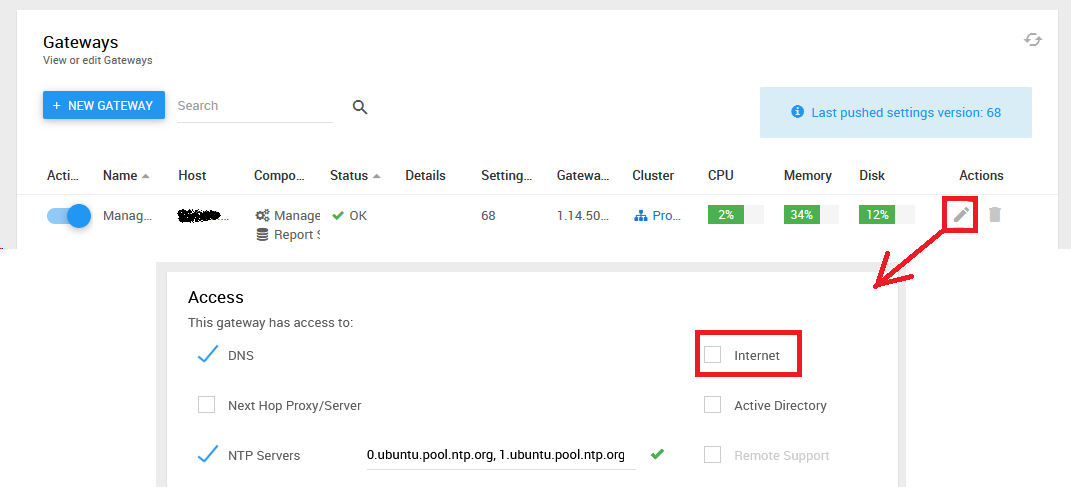Click the Disk usage 12% bar

pyautogui.click(x=886, y=215)
